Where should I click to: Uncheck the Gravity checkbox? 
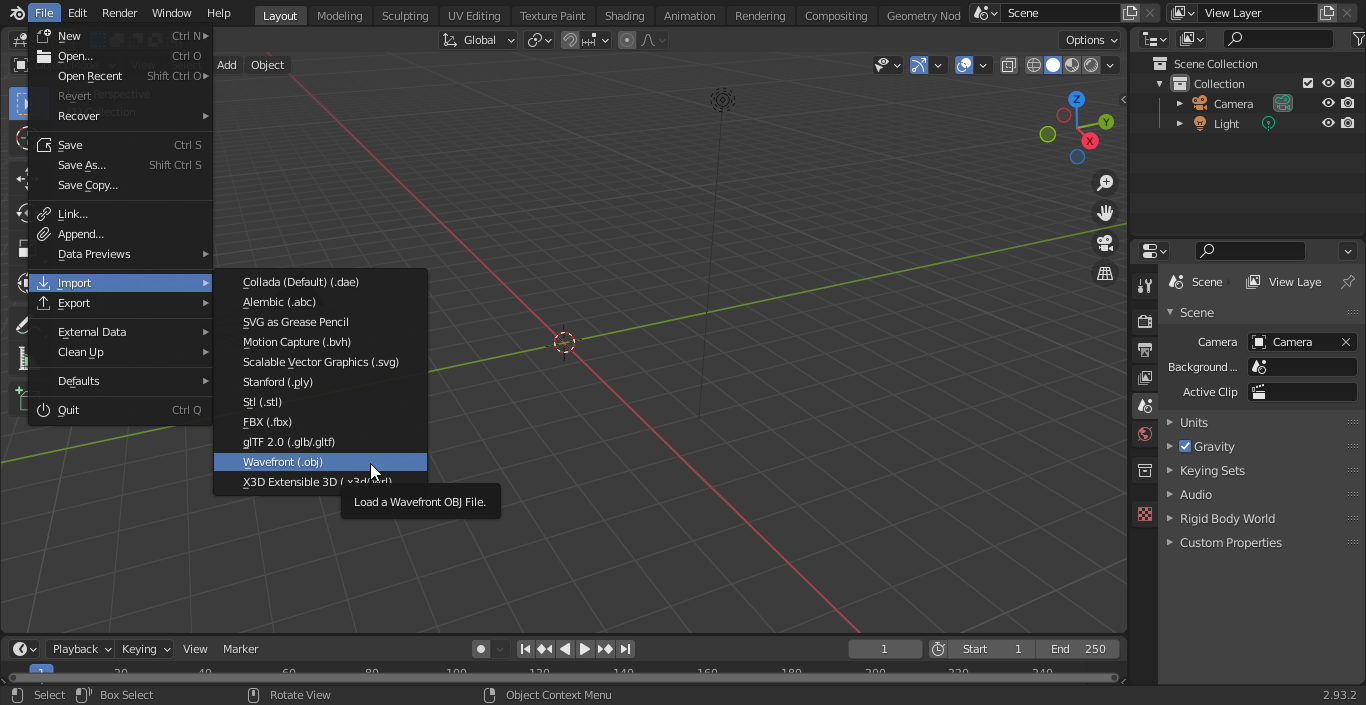pos(1185,447)
